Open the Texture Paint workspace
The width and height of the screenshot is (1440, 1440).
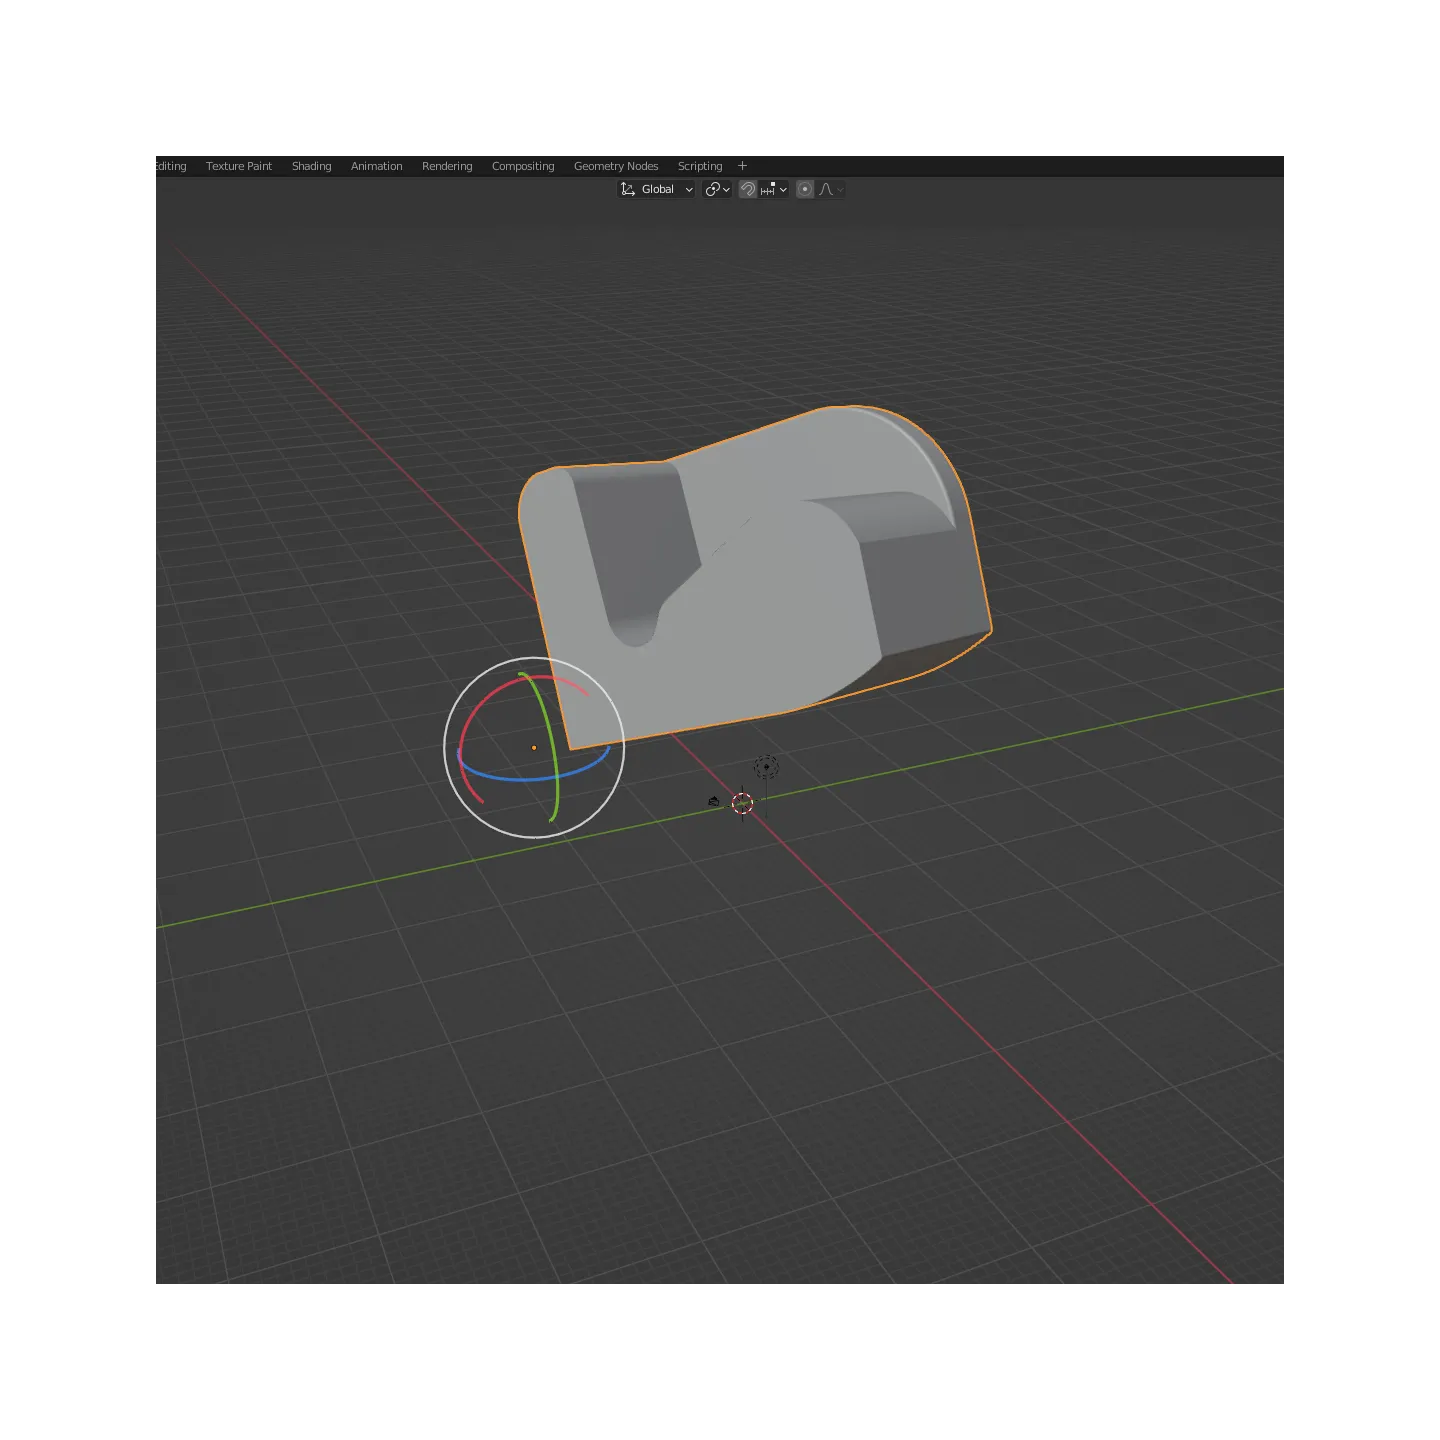(x=239, y=166)
